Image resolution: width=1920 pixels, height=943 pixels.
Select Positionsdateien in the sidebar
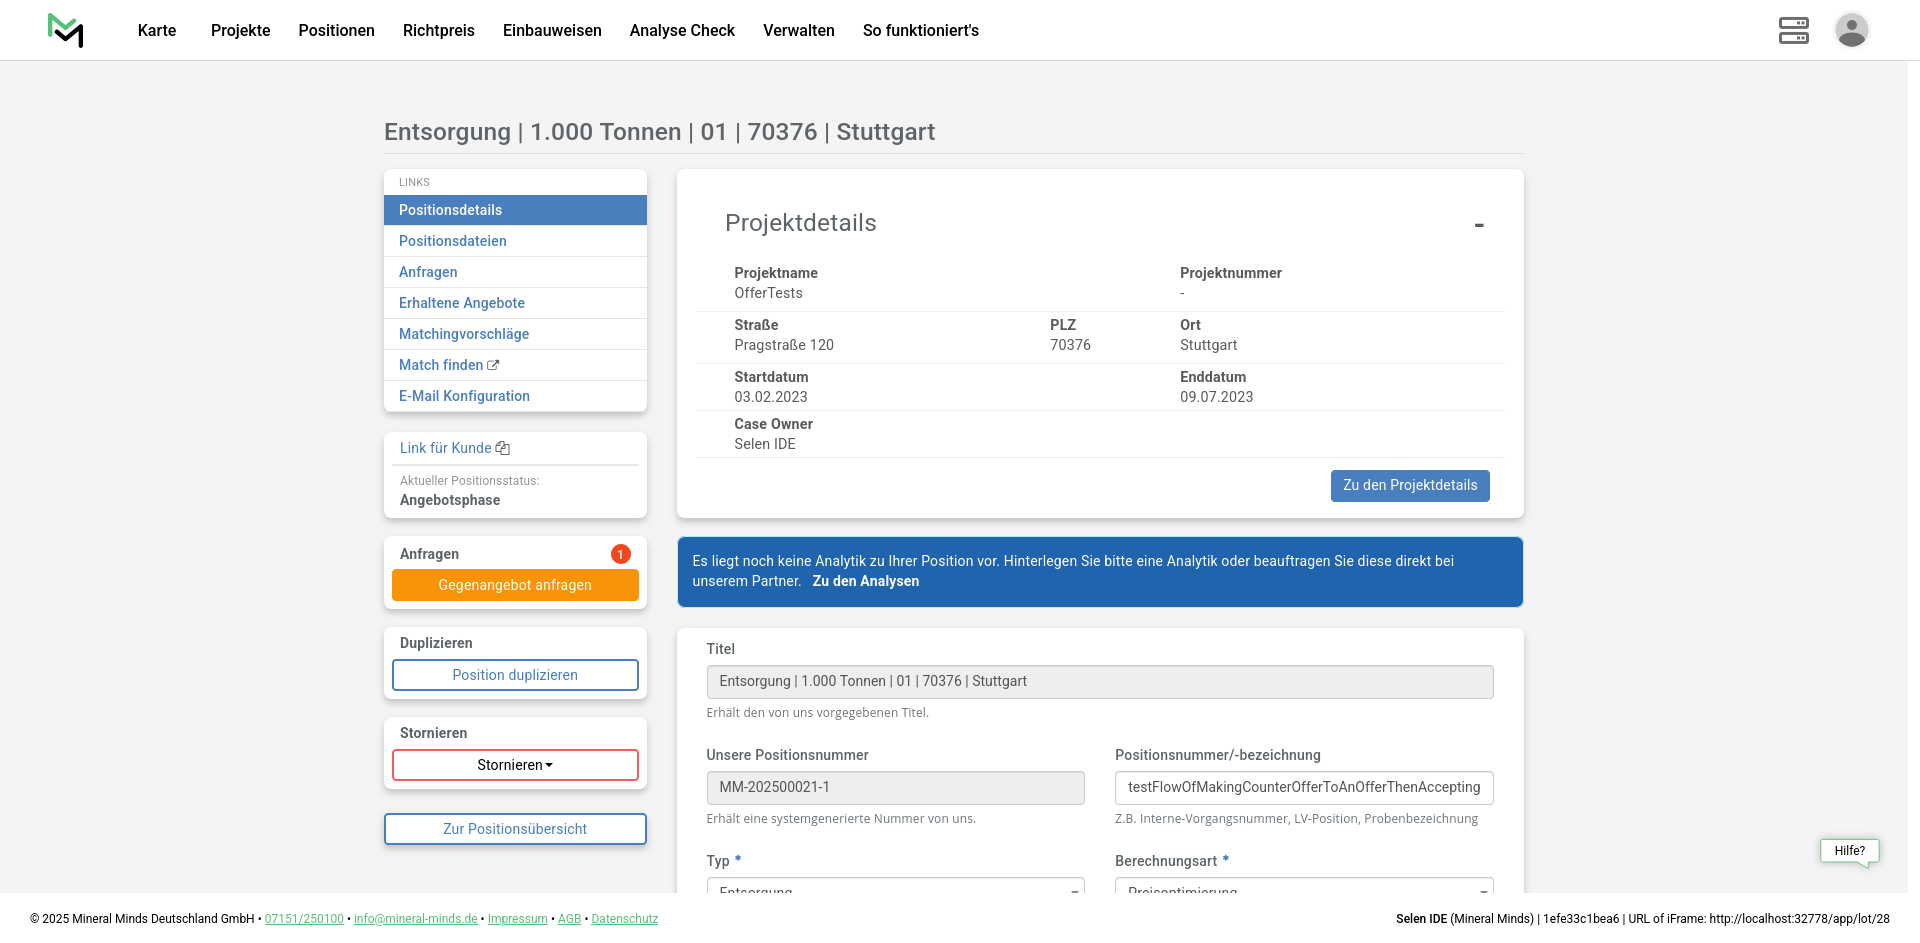[453, 241]
